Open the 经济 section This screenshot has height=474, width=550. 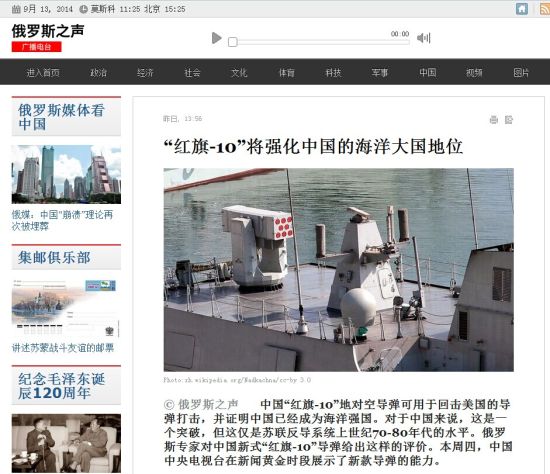(x=145, y=73)
